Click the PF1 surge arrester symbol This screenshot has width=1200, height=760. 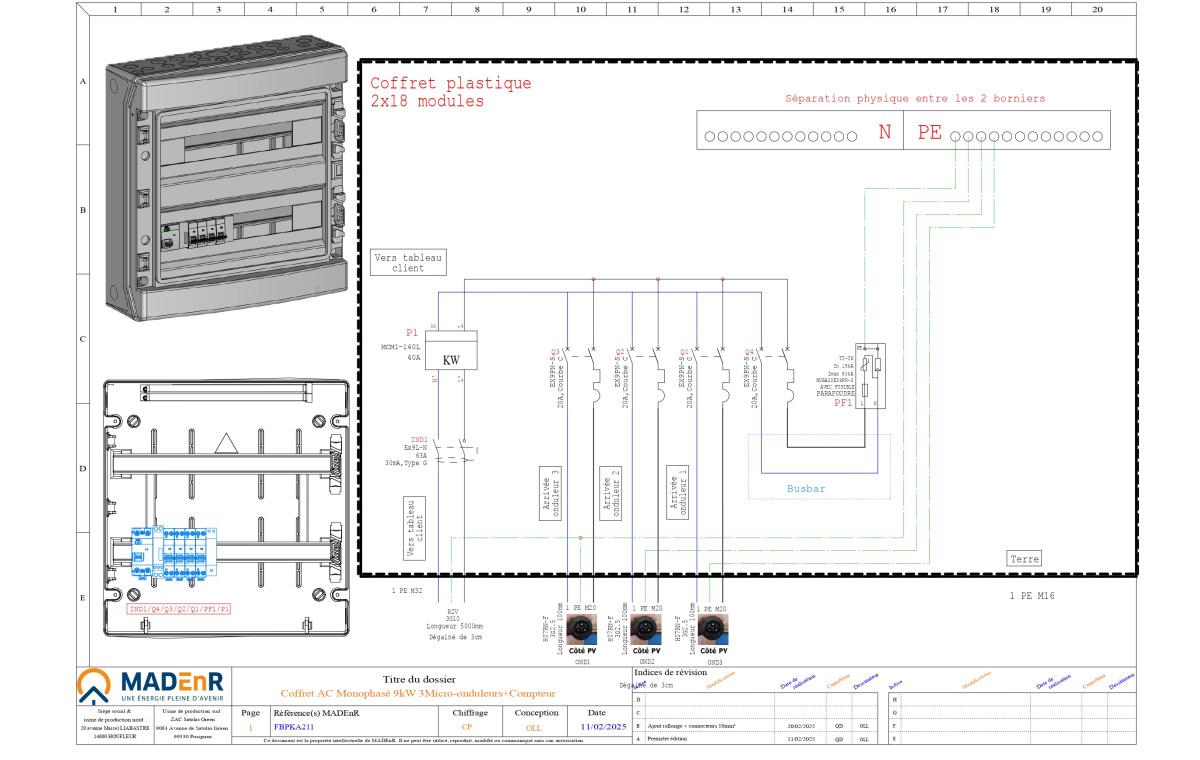(x=870, y=376)
